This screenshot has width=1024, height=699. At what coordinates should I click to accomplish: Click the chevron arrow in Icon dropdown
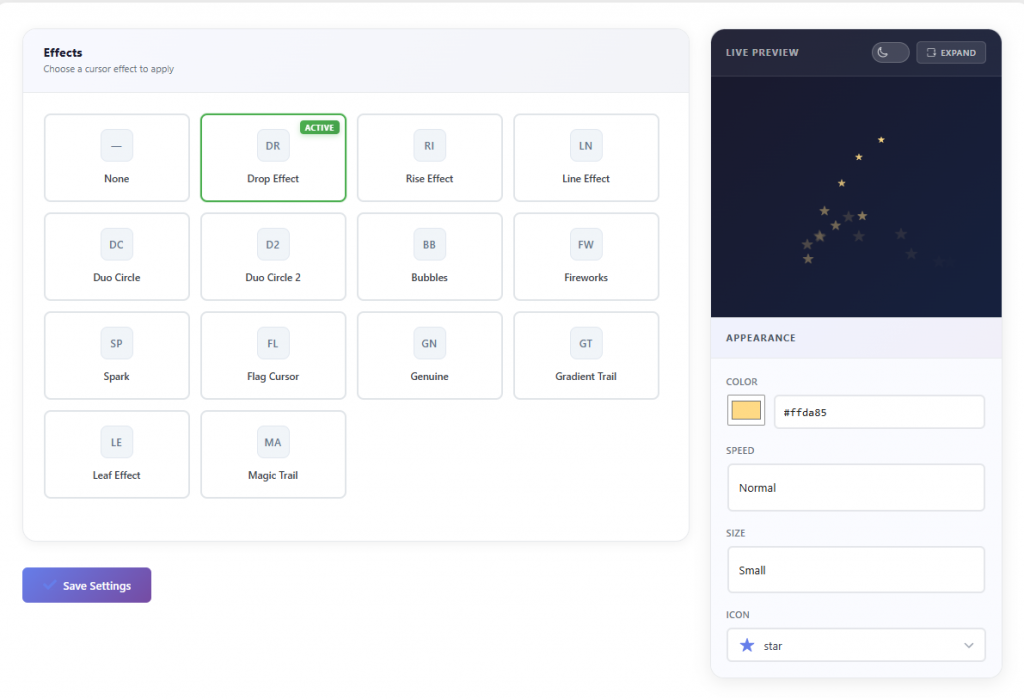click(x=968, y=645)
